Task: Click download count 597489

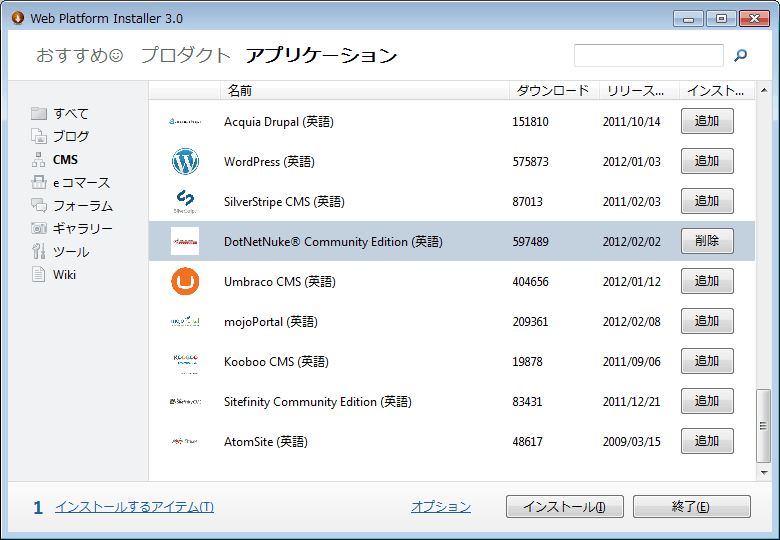Action: 530,242
